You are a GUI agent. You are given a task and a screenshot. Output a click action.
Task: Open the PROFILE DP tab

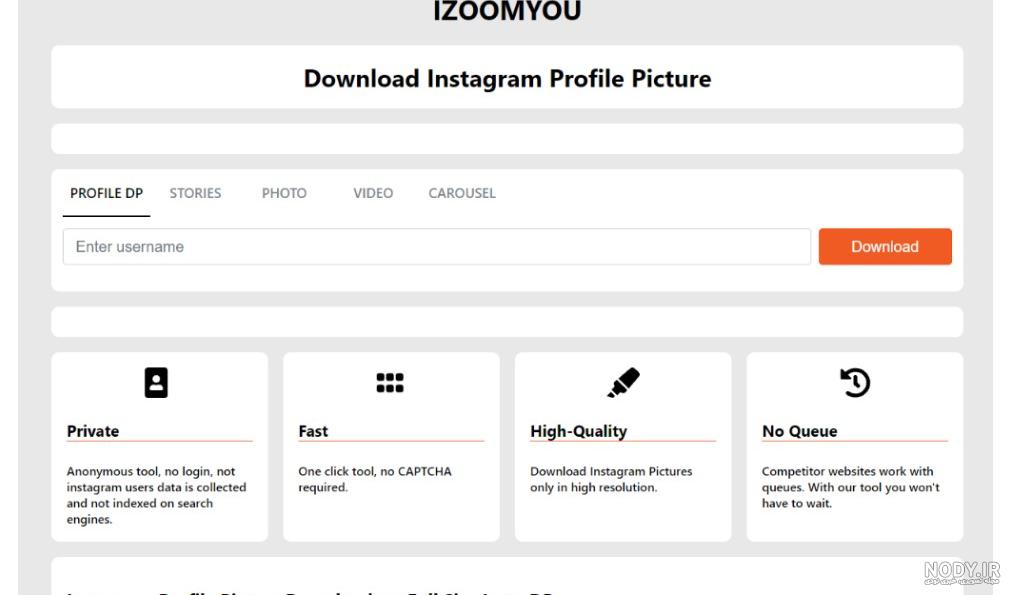click(x=106, y=194)
